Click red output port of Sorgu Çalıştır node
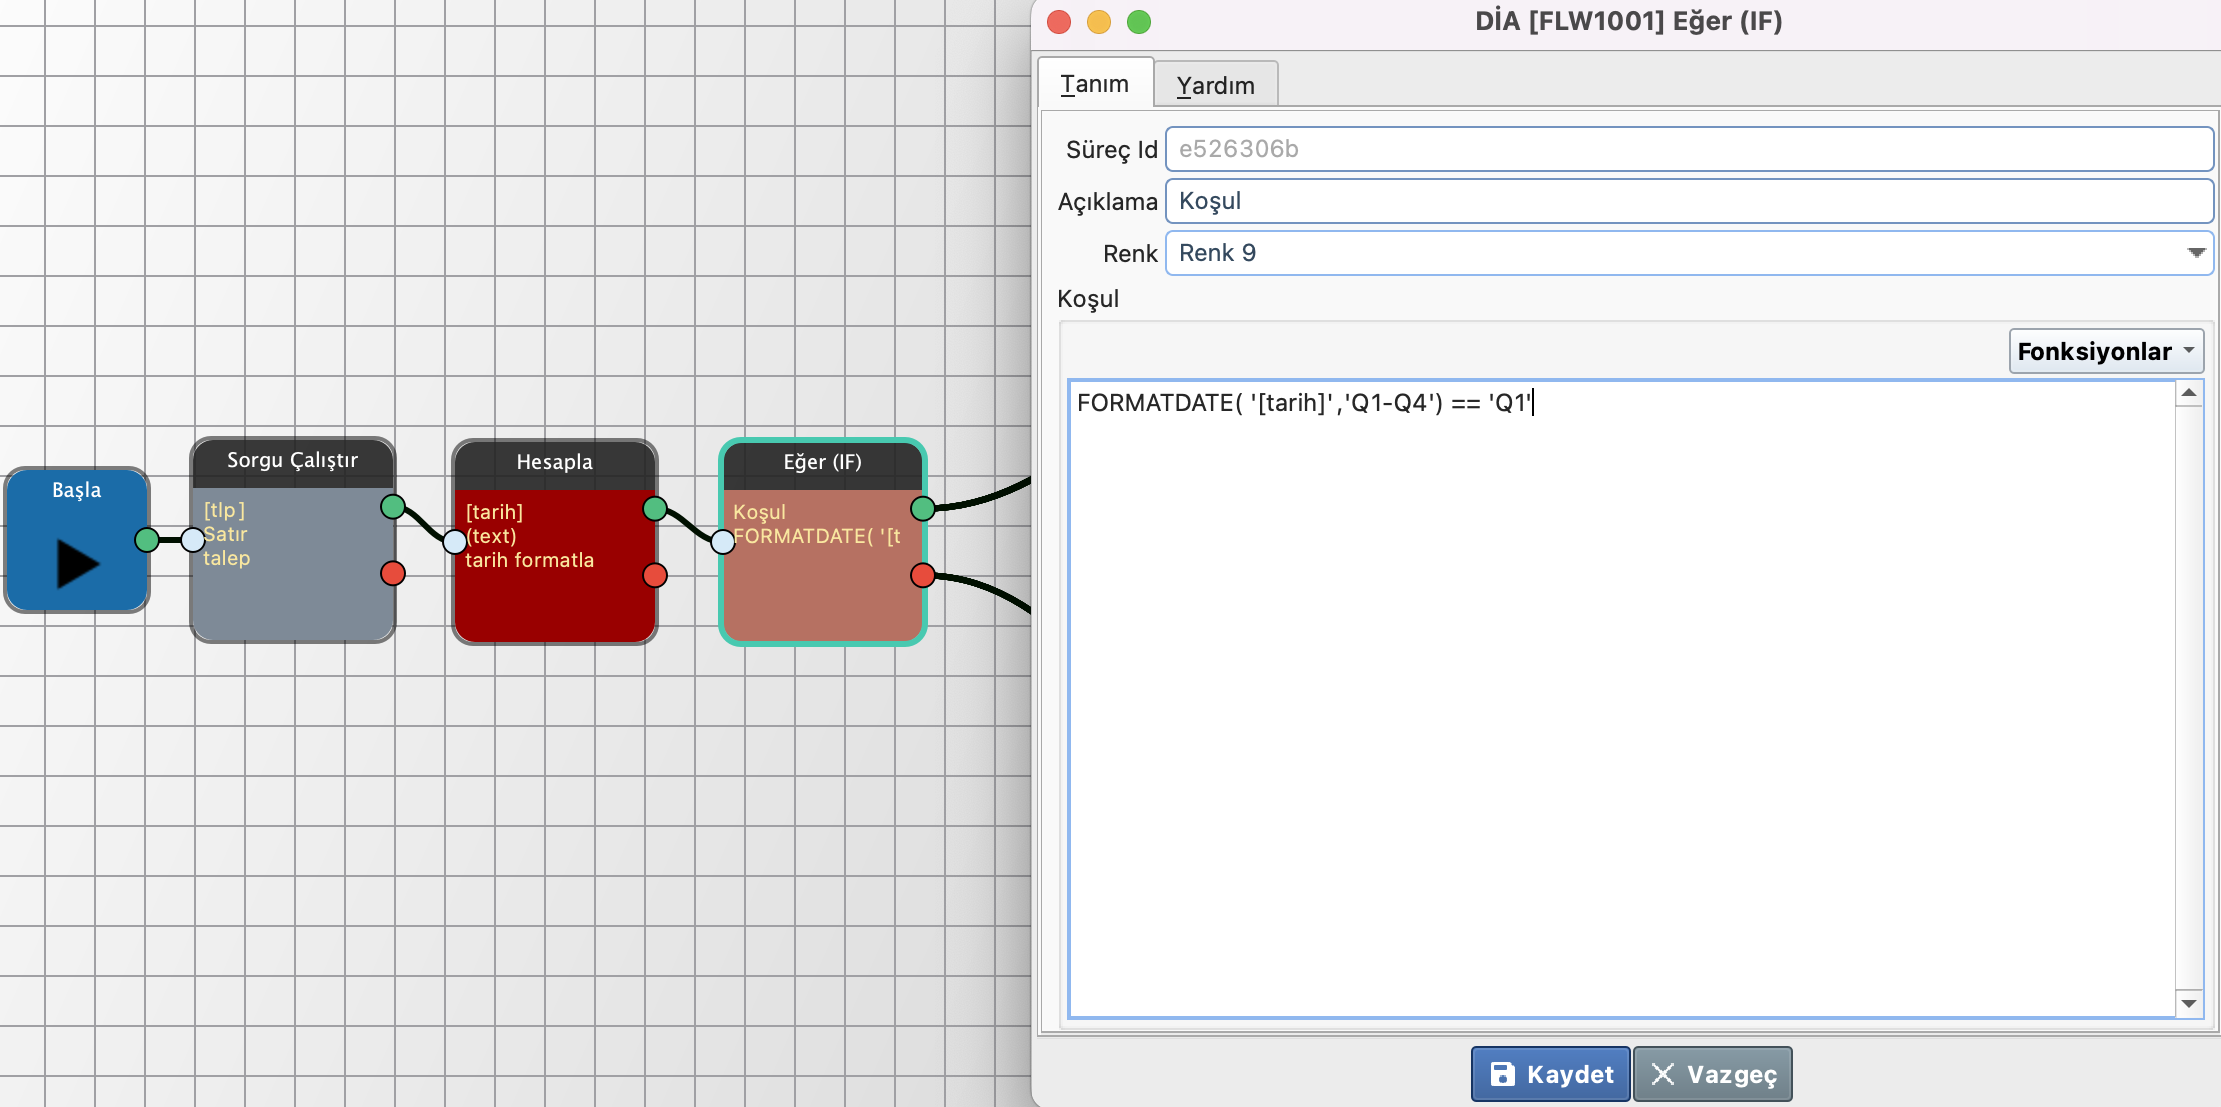Viewport: 2221px width, 1107px height. click(393, 573)
